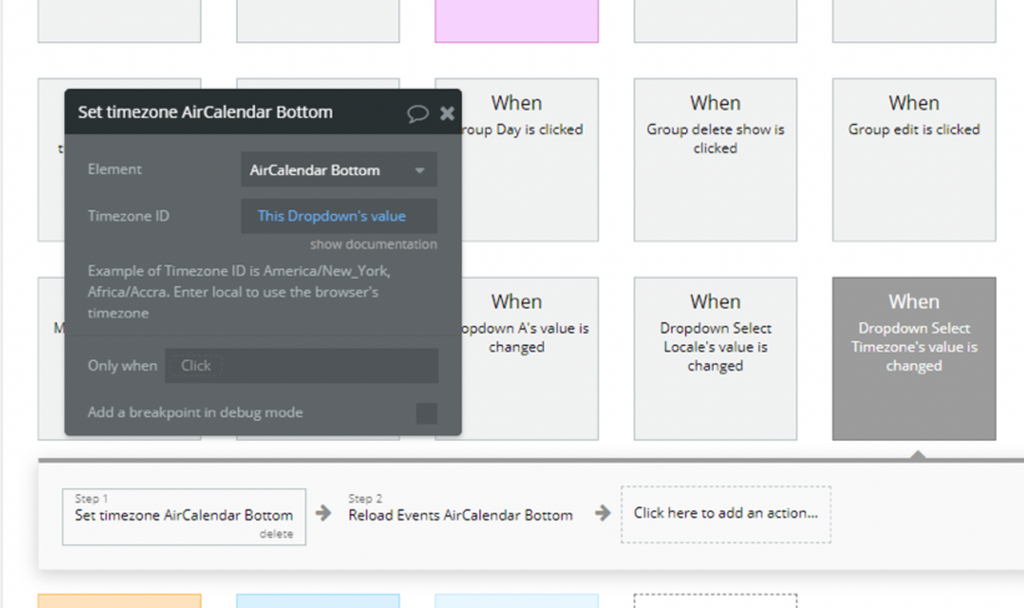Screen dimensions: 1024x608
Task: Click here to add an action
Action: click(x=725, y=513)
